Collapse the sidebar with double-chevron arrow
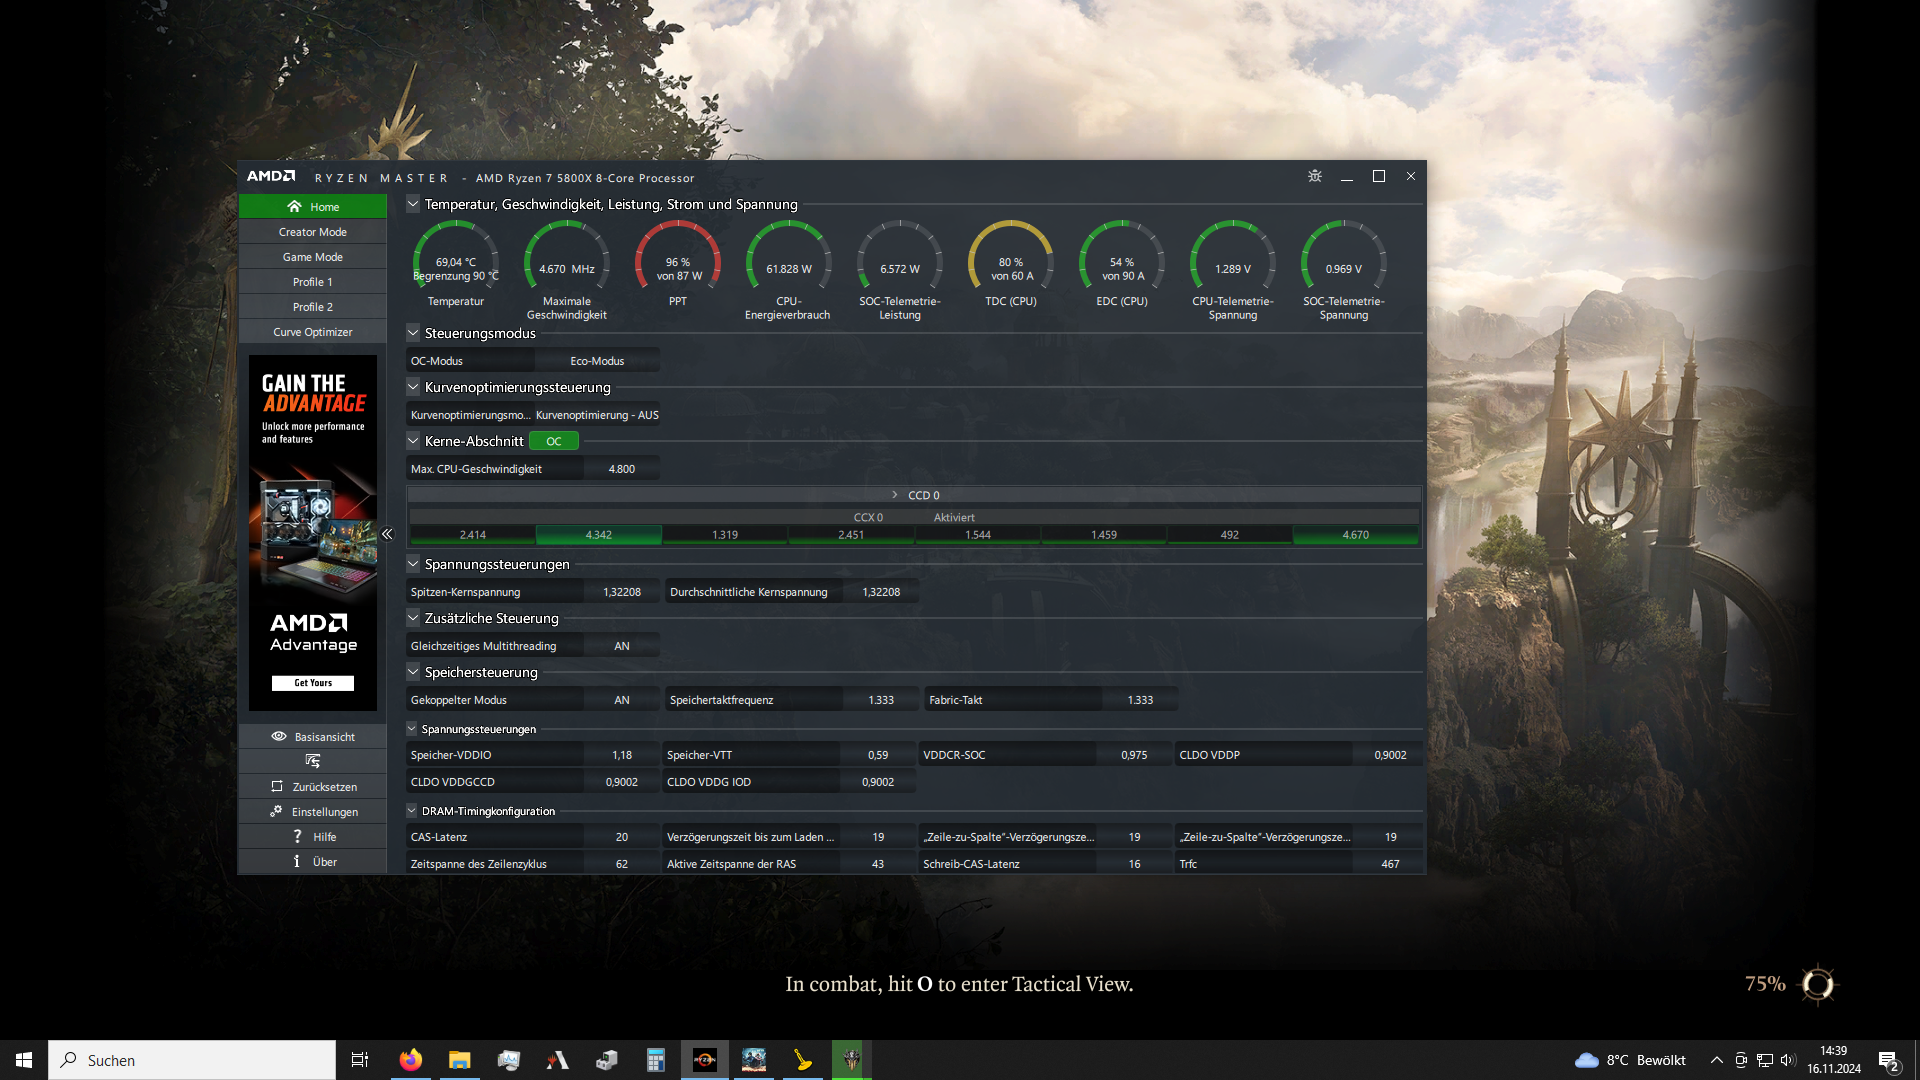Image resolution: width=1920 pixels, height=1080 pixels. (x=387, y=534)
